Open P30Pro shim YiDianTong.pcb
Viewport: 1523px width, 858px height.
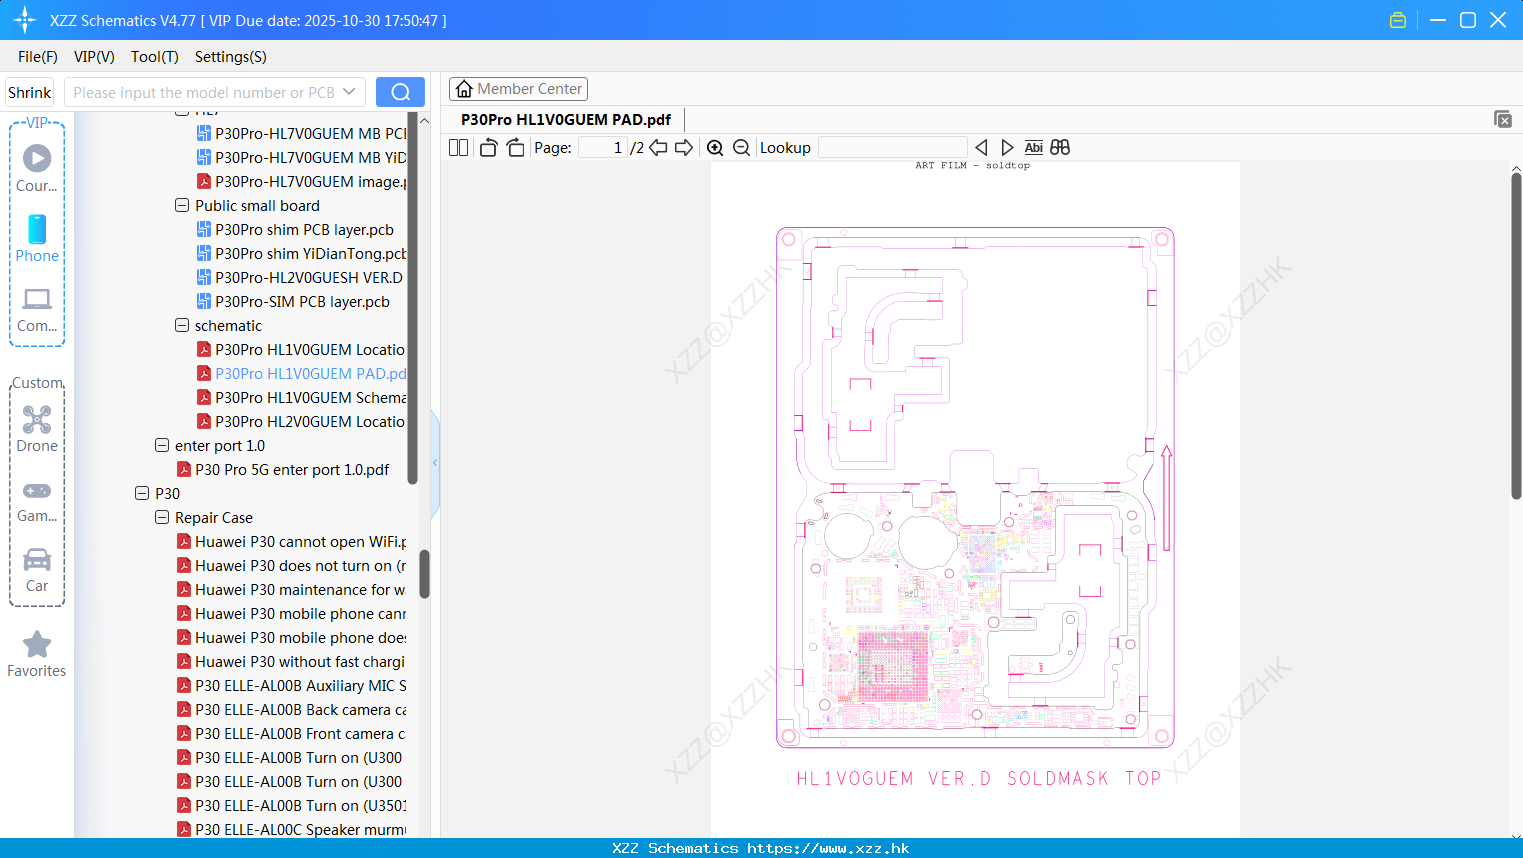[301, 253]
